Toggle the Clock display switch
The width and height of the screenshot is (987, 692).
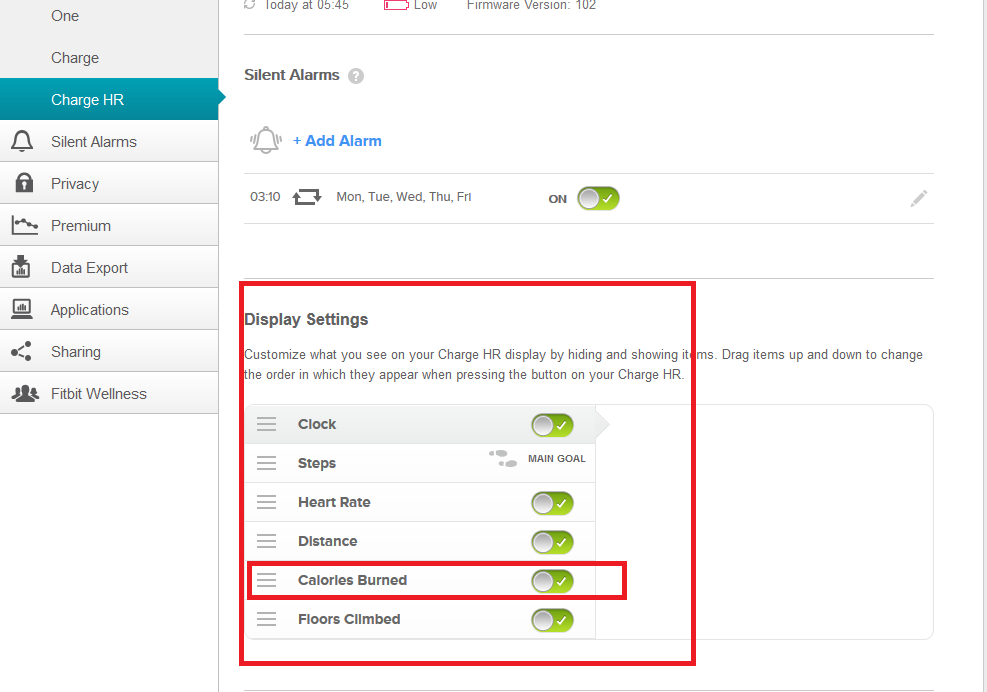coord(552,425)
